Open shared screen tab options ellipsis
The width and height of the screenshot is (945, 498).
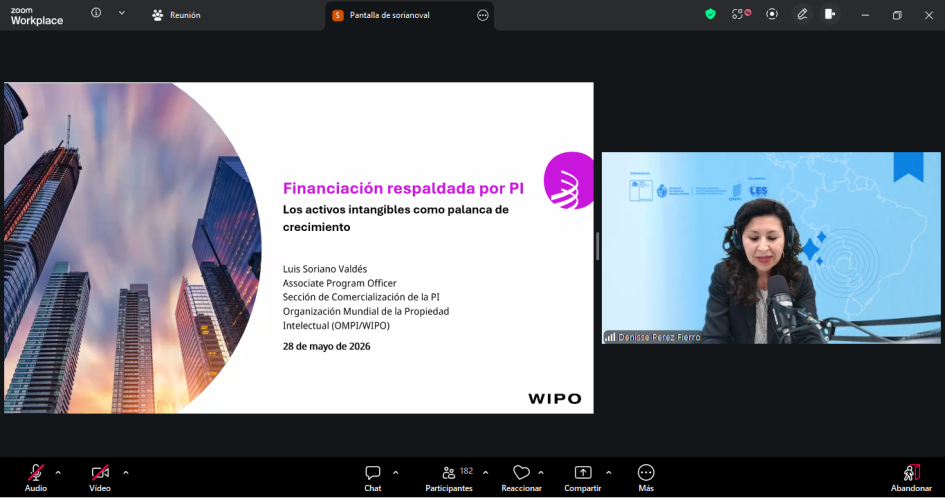[x=483, y=15]
